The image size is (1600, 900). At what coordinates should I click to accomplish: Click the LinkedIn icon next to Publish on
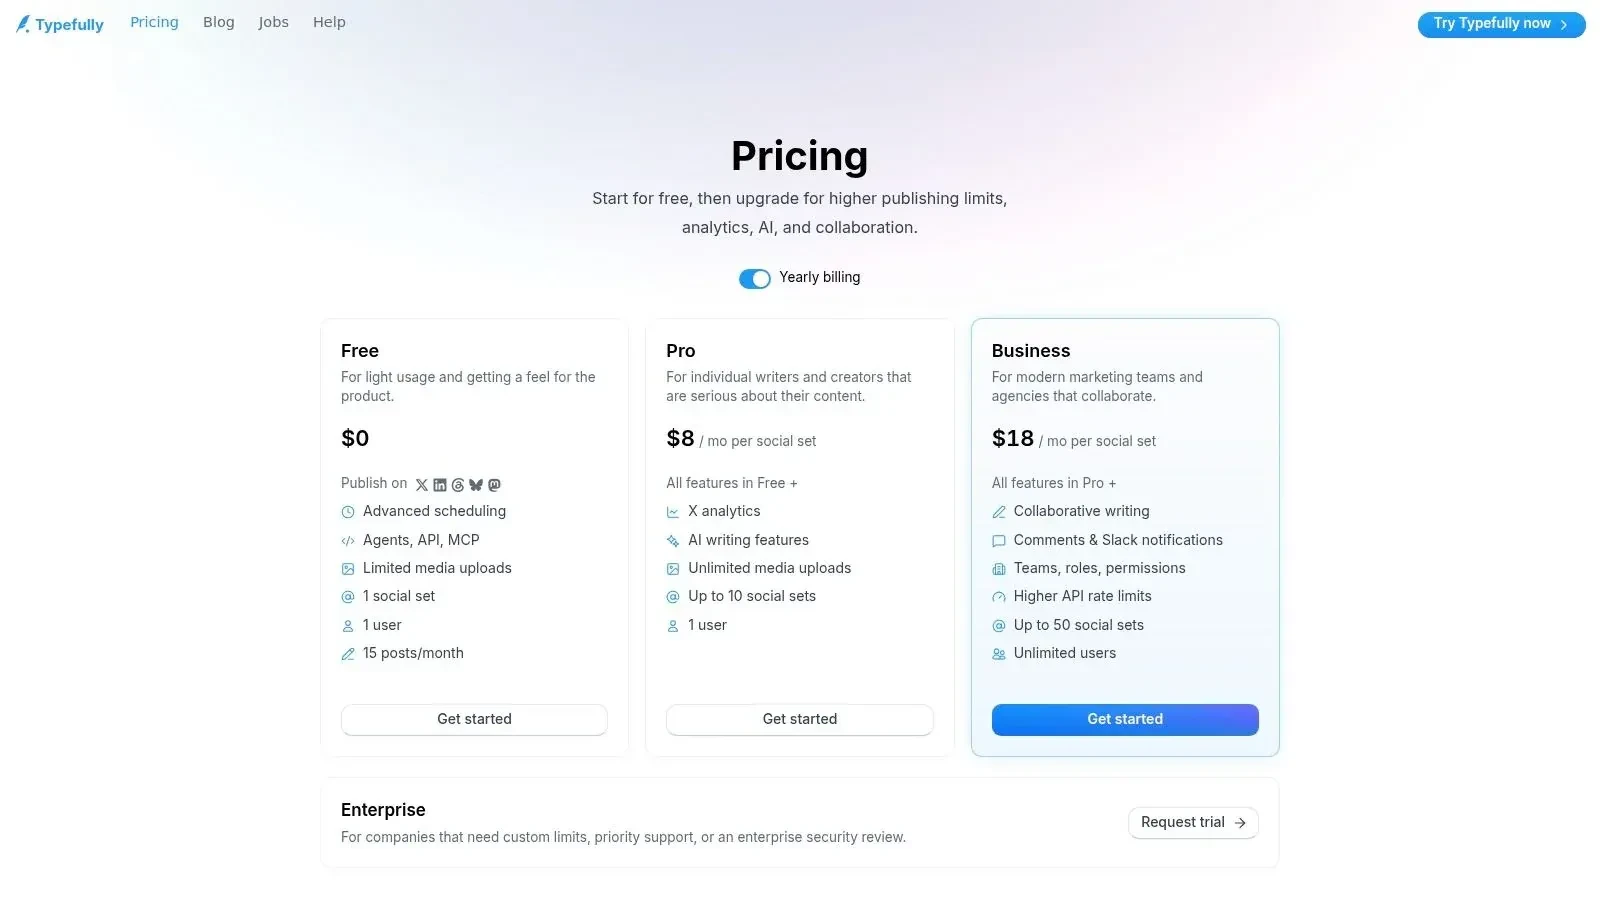[440, 485]
